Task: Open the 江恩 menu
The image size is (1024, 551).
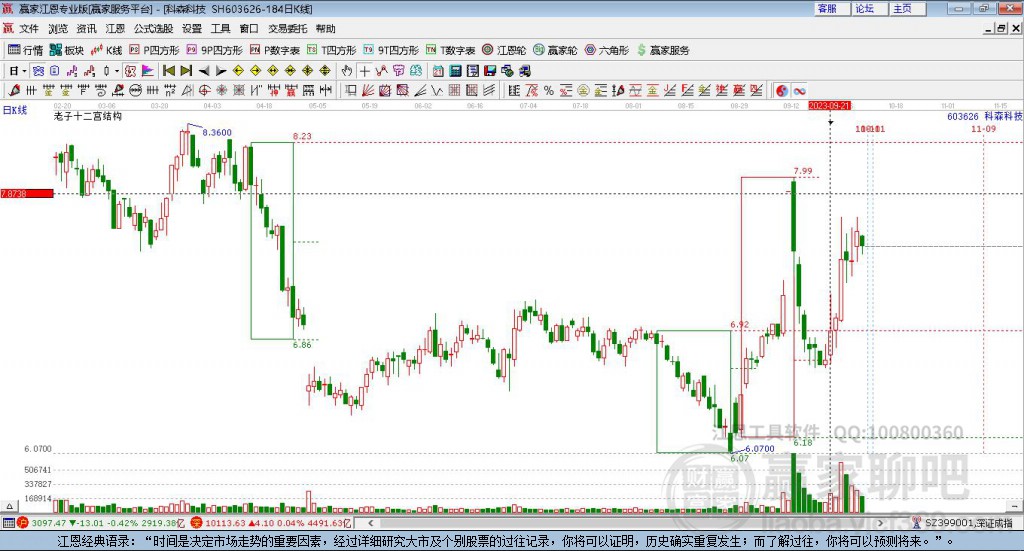Action: (x=115, y=29)
